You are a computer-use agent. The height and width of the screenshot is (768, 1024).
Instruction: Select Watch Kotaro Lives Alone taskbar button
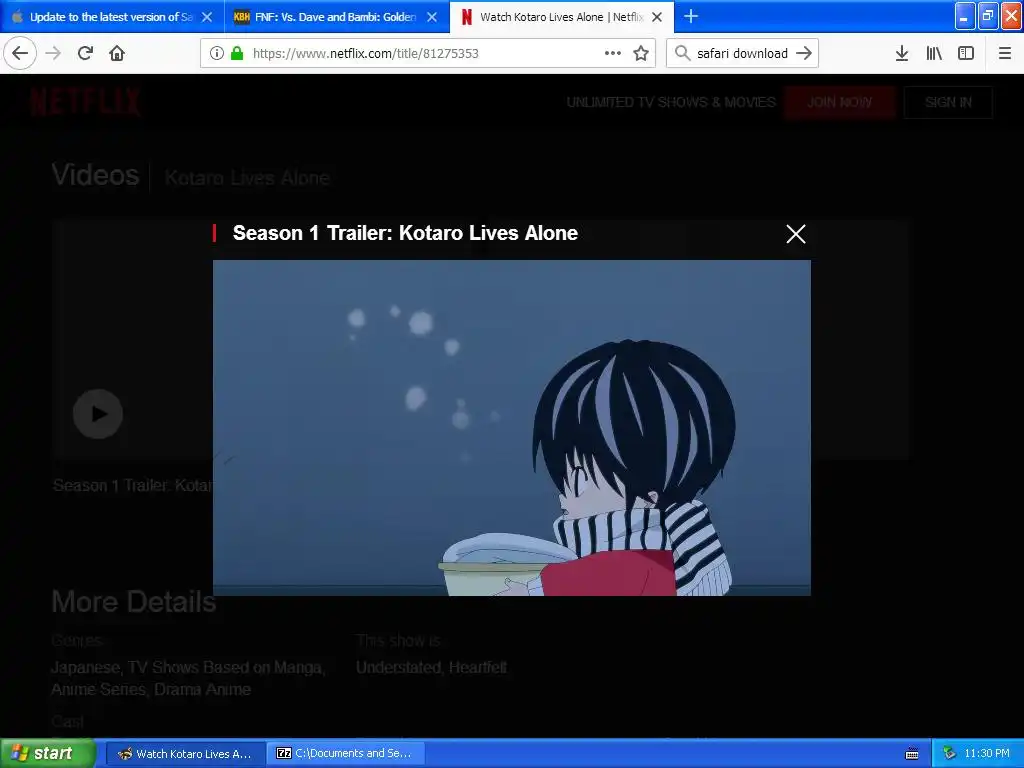click(185, 754)
